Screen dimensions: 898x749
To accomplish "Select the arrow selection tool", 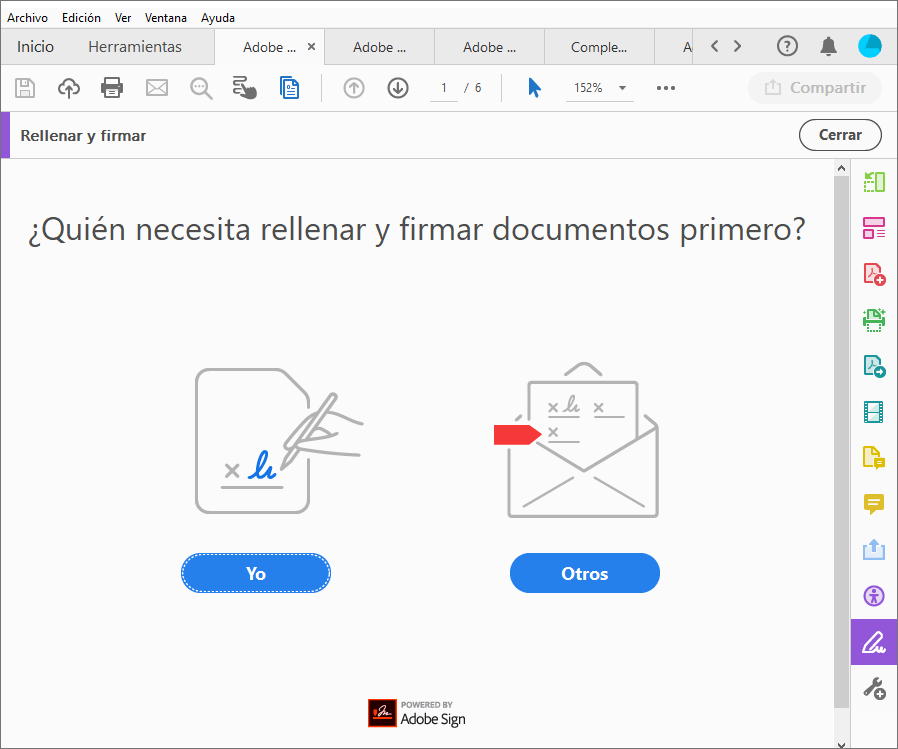I will [x=535, y=88].
